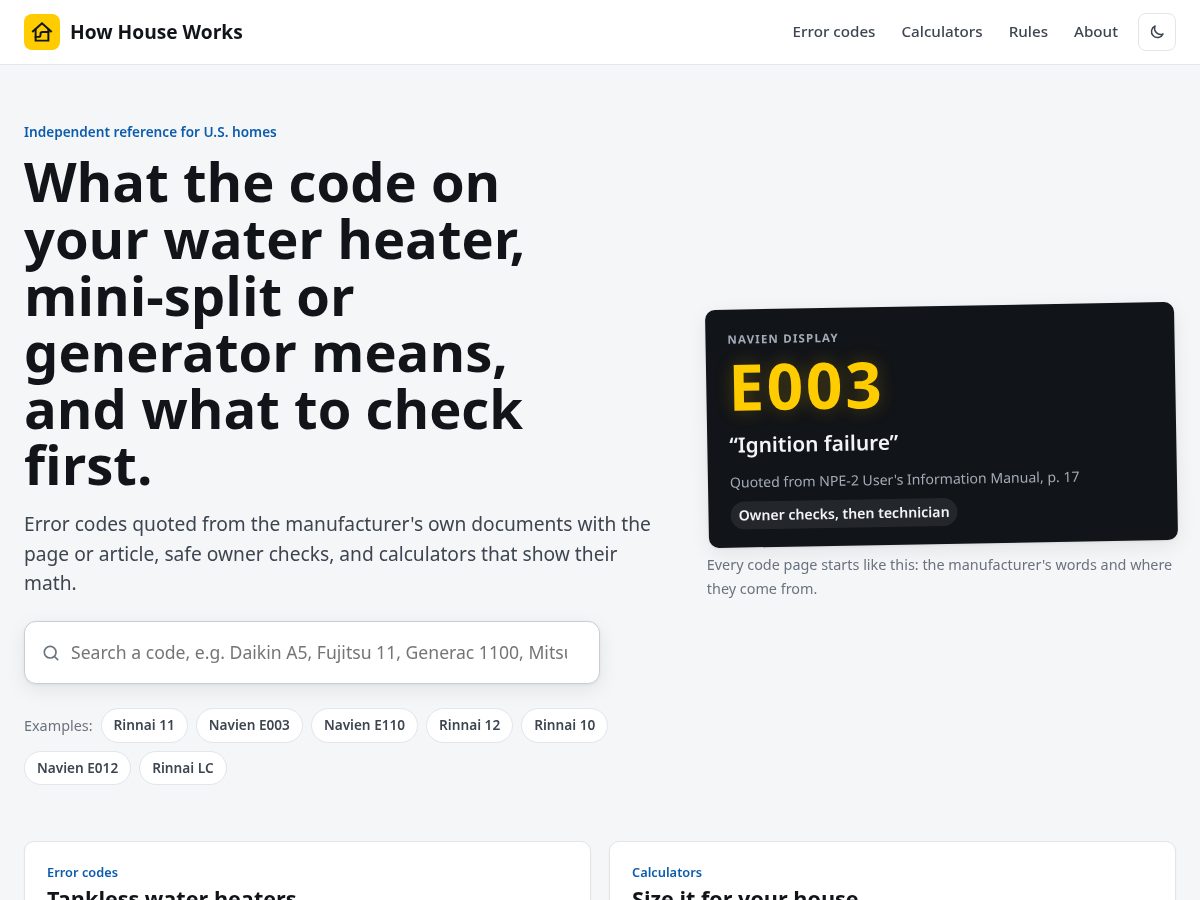Click the "NAVIEN DISPLAY" label
Viewport: 1200px width, 900px height.
tap(783, 338)
